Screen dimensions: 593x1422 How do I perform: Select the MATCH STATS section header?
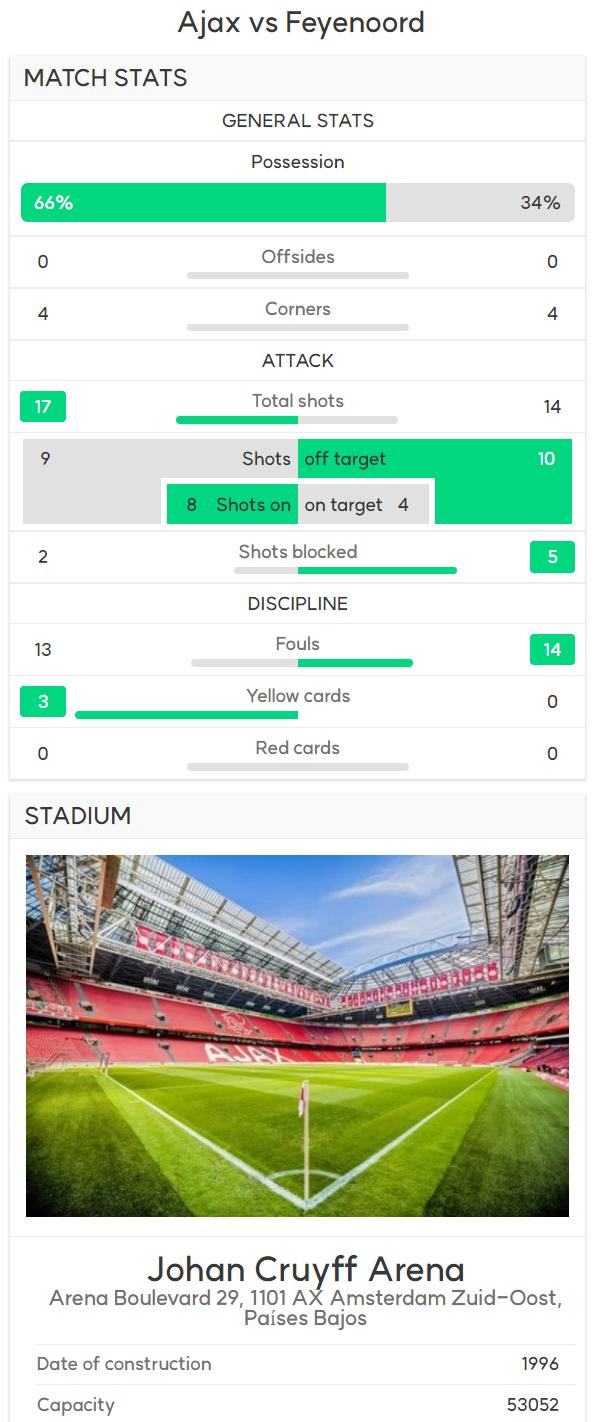[x=106, y=78]
